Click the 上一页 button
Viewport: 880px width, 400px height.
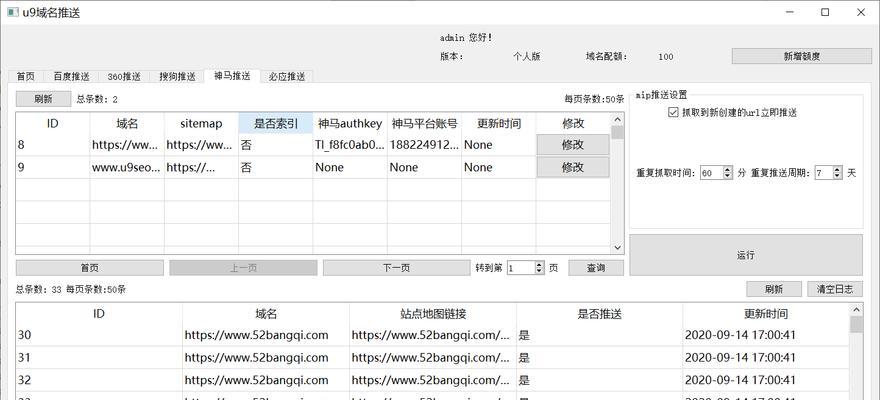click(244, 268)
